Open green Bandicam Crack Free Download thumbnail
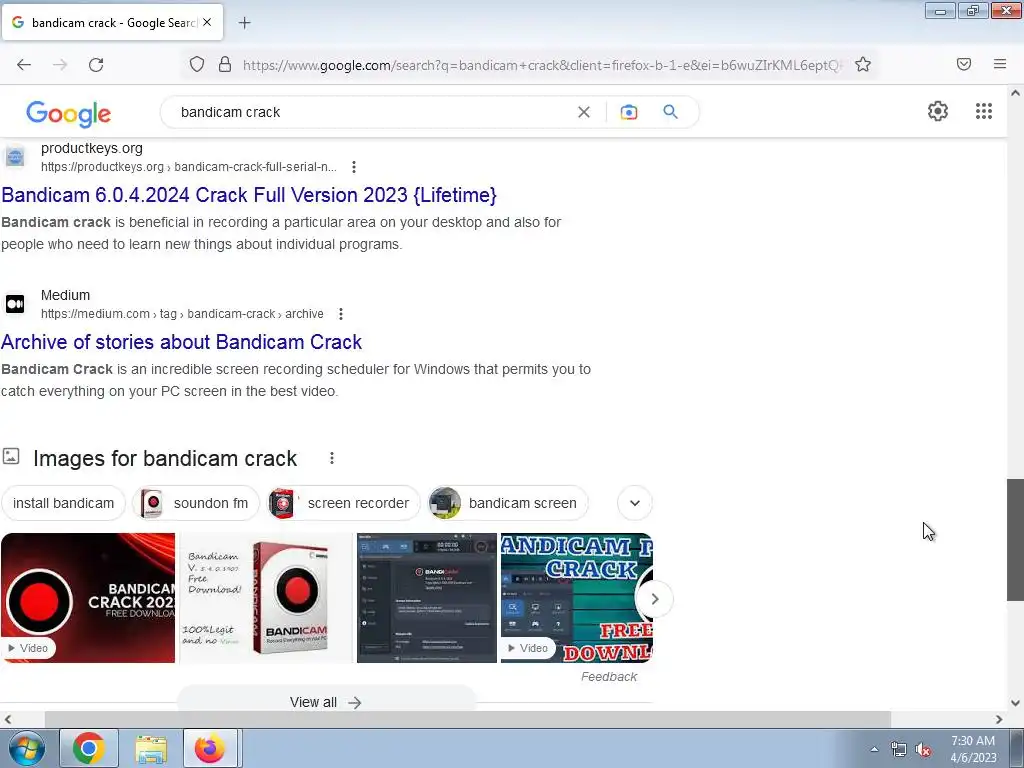The width and height of the screenshot is (1024, 768). (x=577, y=598)
